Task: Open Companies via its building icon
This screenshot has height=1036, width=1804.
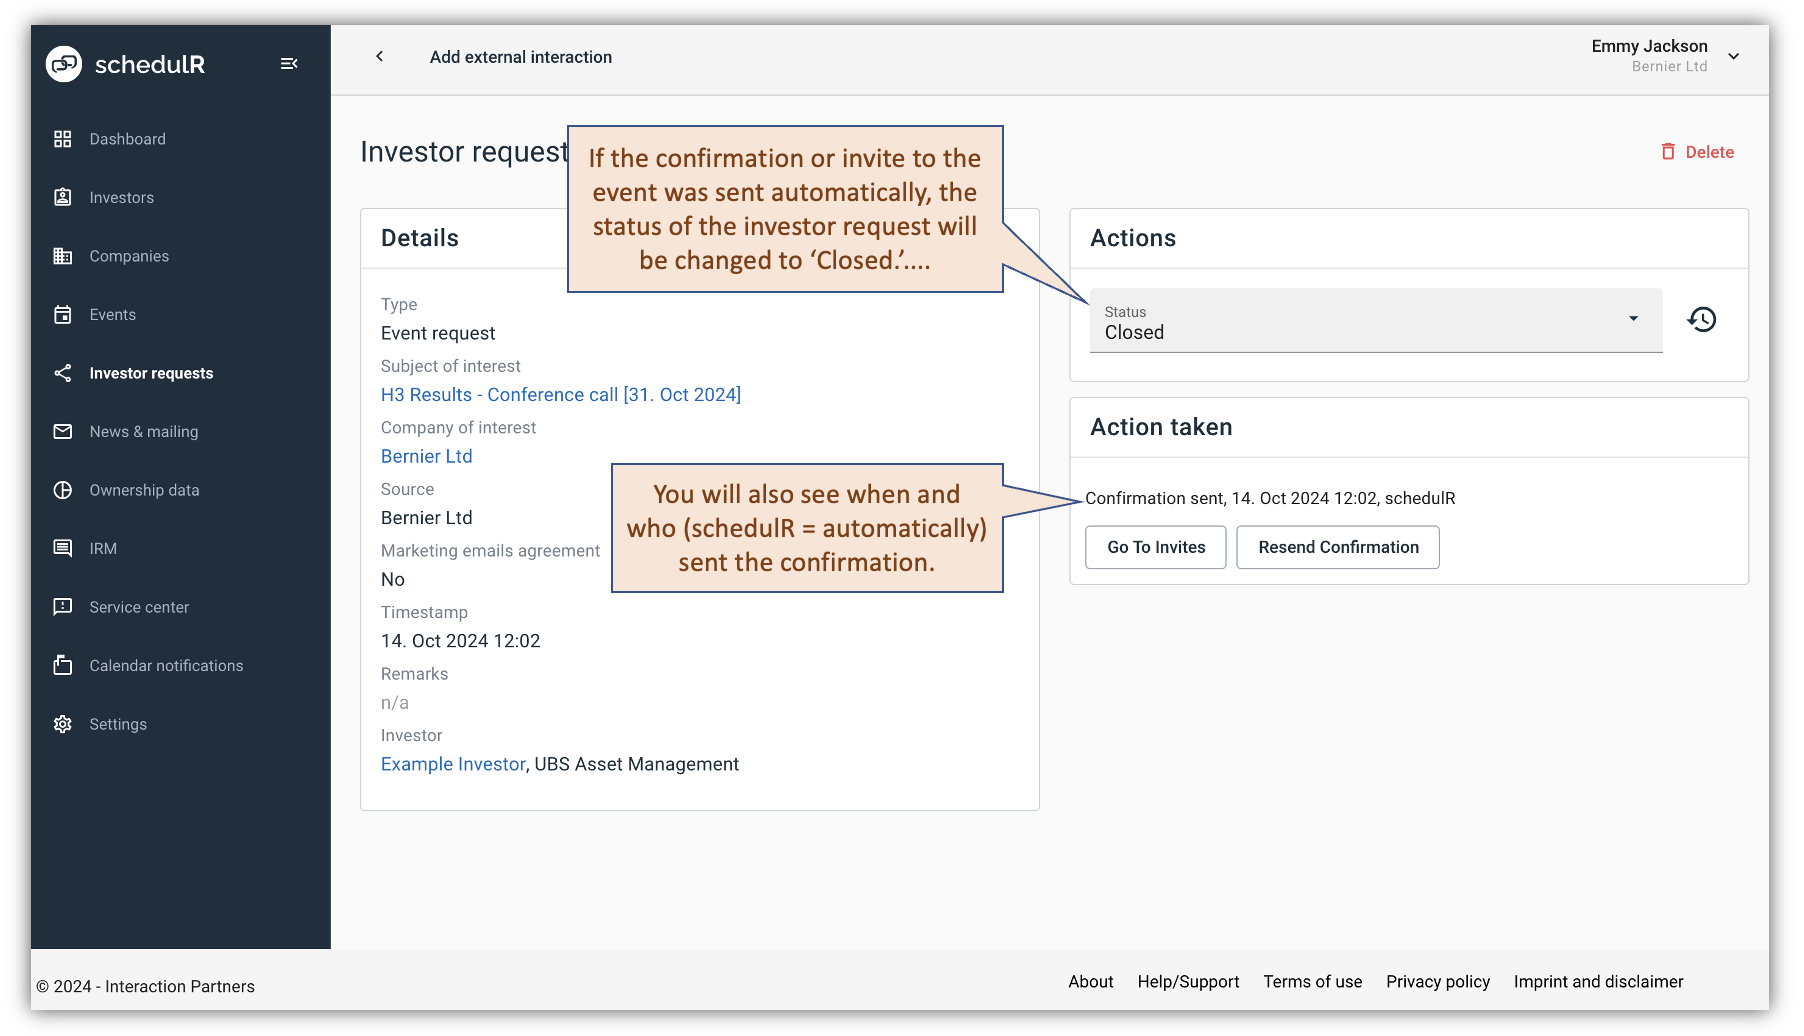Action: [62, 256]
